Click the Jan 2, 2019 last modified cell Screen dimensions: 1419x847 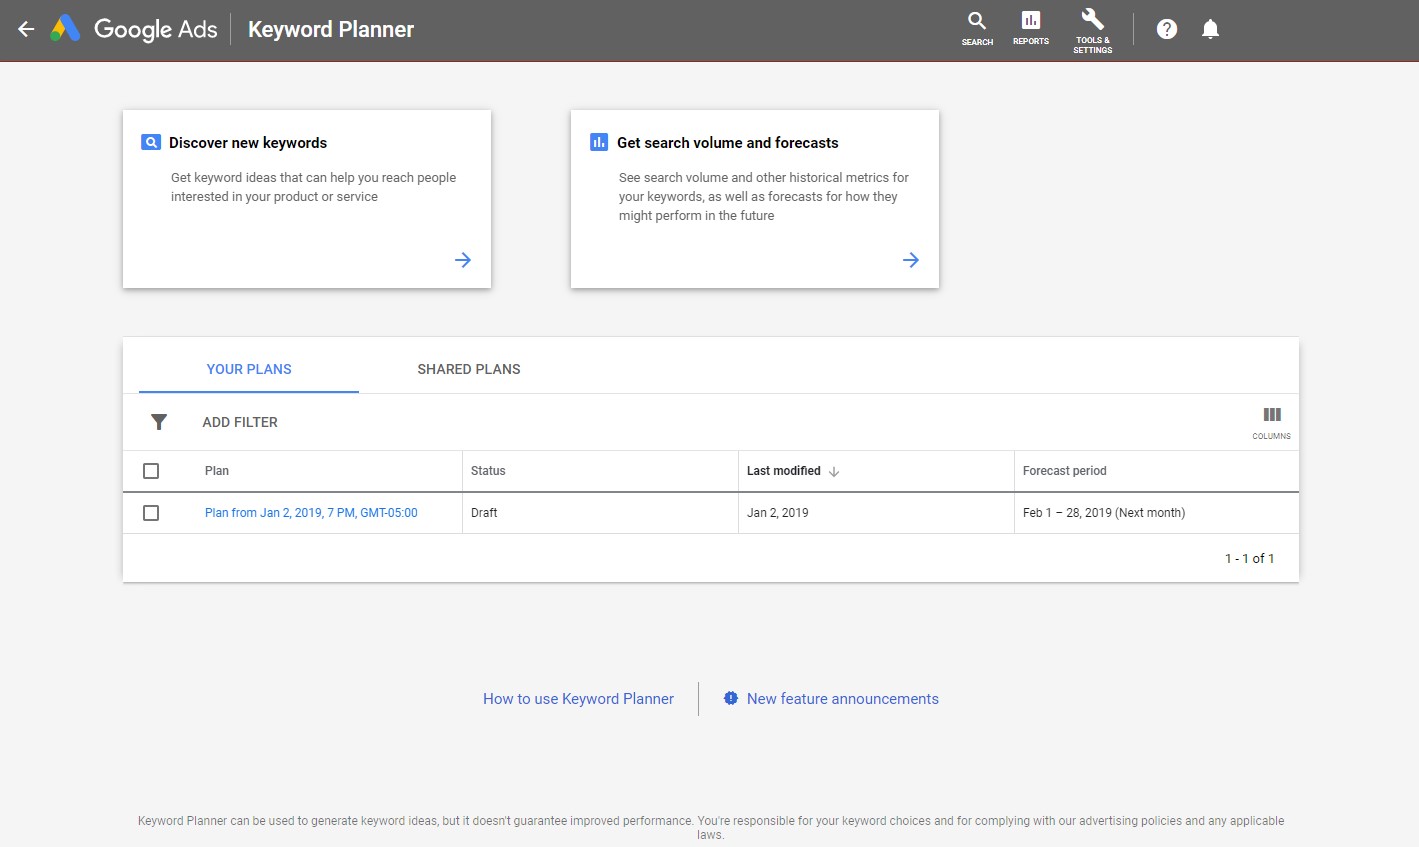click(778, 513)
